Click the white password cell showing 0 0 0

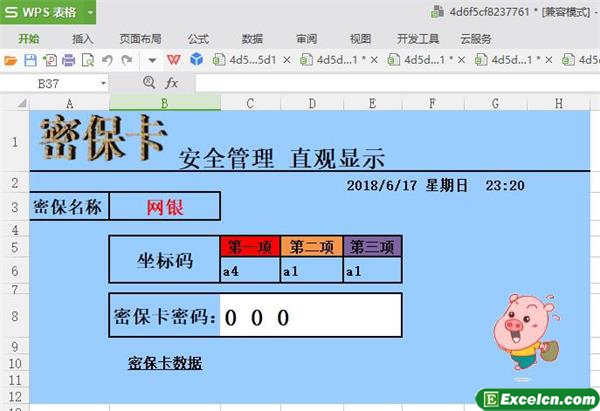310,316
